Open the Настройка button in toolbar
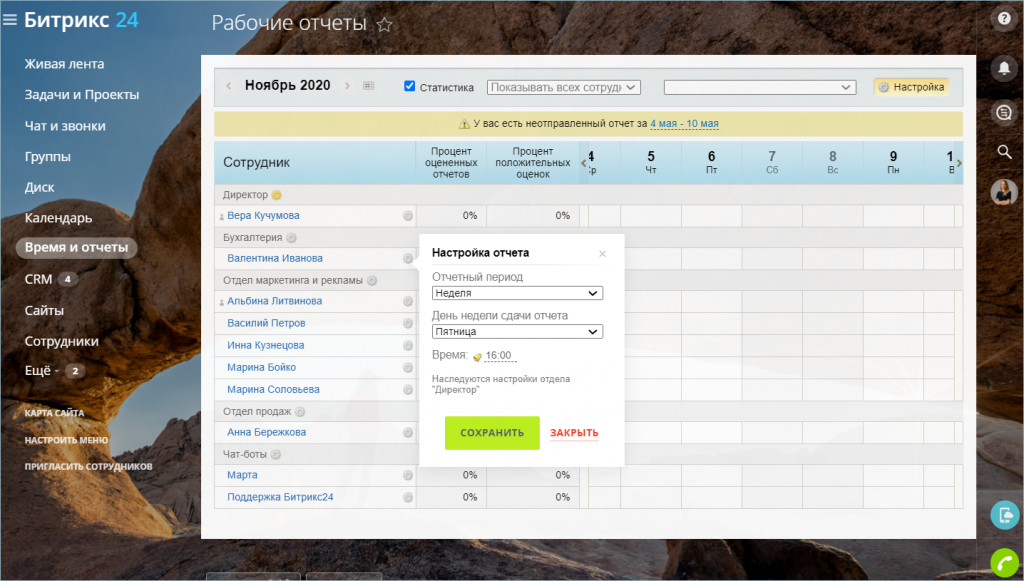This screenshot has width=1024, height=581. [x=912, y=87]
